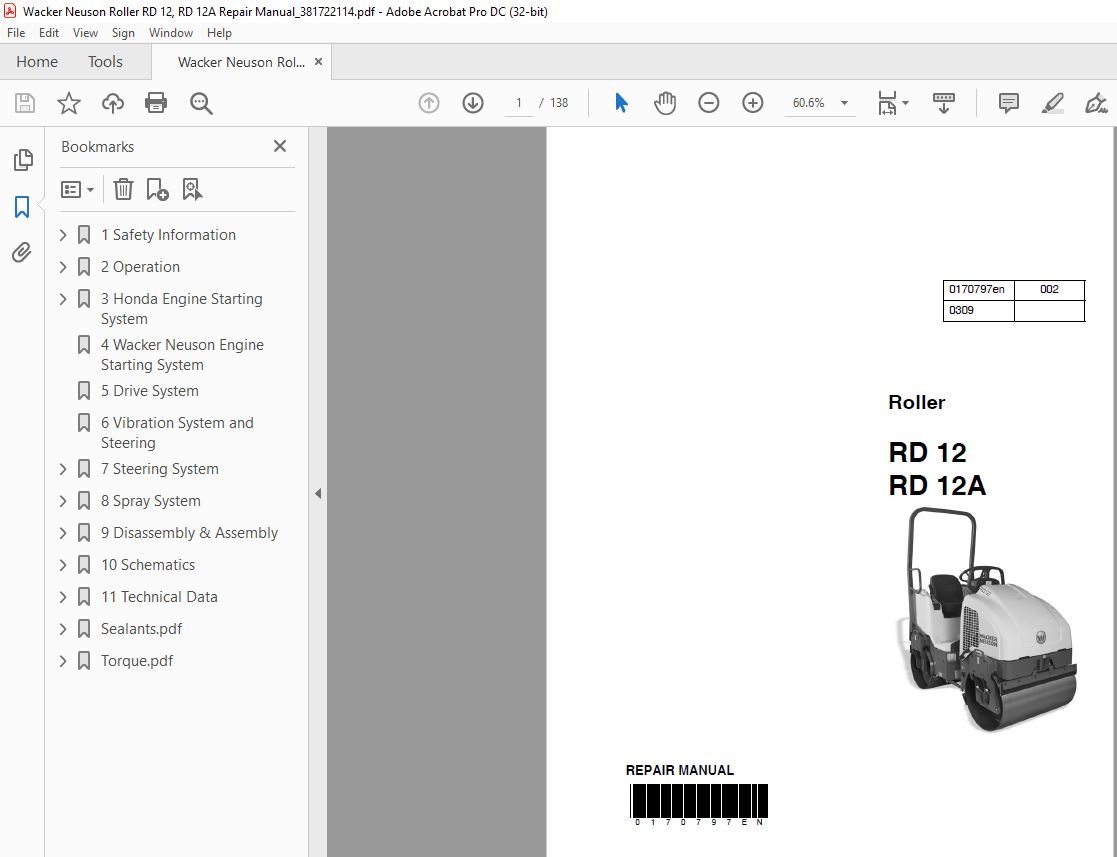The image size is (1117, 857).
Task: Collapse the navigation pane with the arrow handle
Action: pyautogui.click(x=318, y=493)
